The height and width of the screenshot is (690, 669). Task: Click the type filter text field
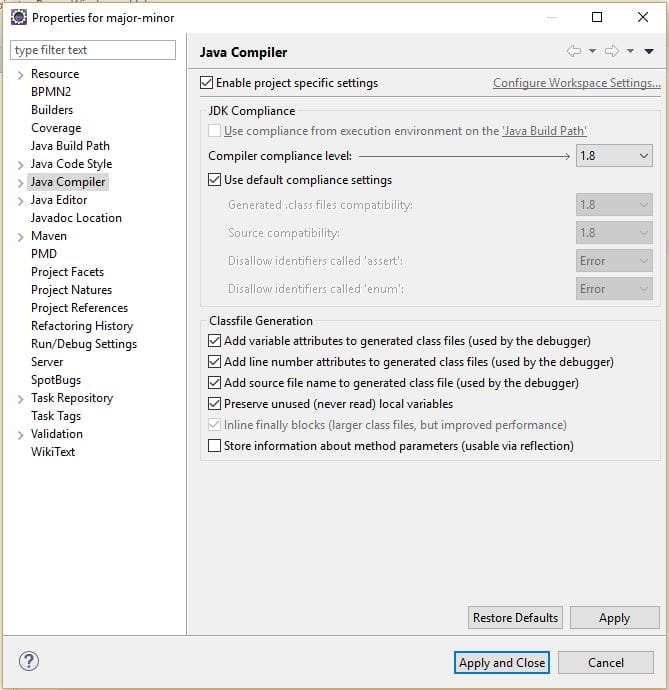pos(93,50)
